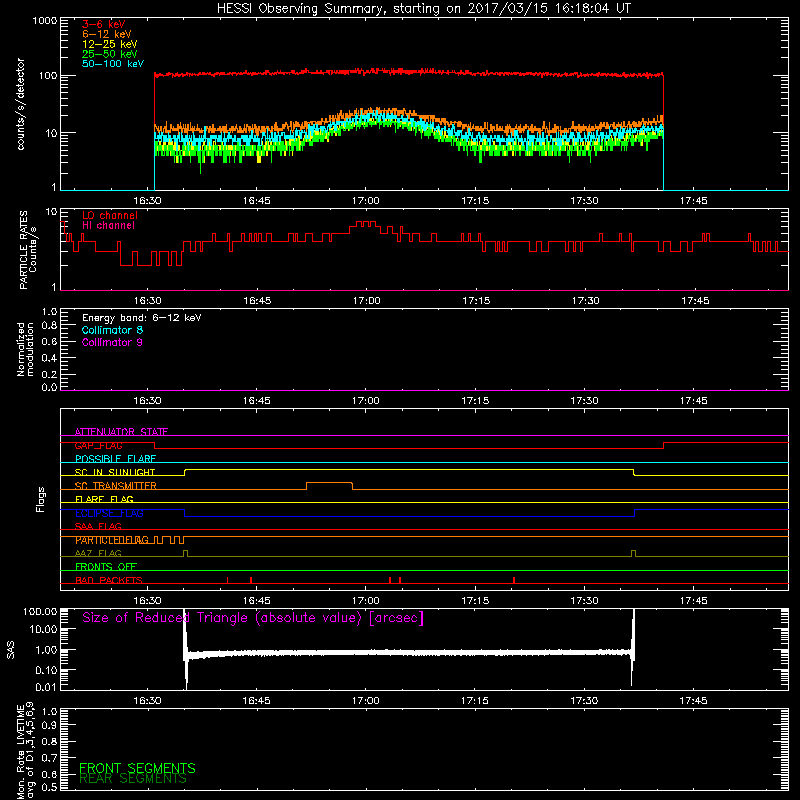Select the HI channel legend label

tap(108, 226)
